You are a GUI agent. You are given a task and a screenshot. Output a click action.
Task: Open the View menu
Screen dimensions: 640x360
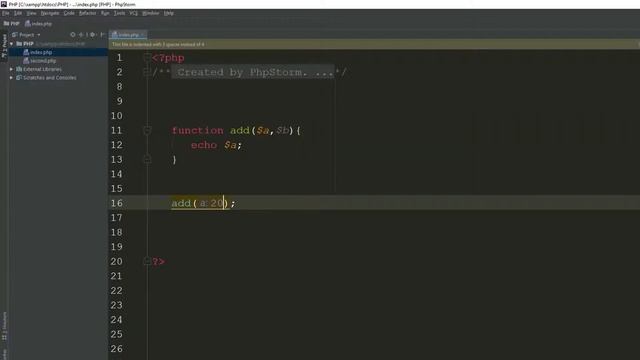pyautogui.click(x=31, y=13)
